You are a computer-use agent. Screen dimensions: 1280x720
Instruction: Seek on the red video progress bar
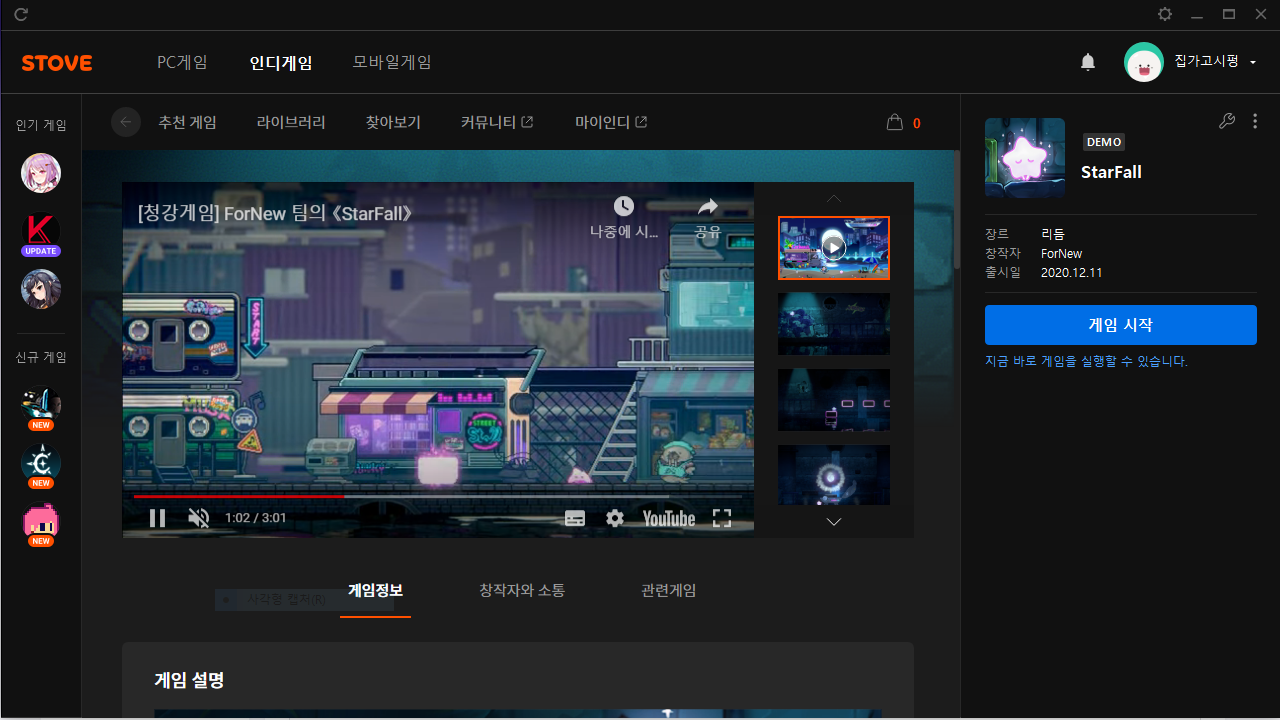click(438, 496)
